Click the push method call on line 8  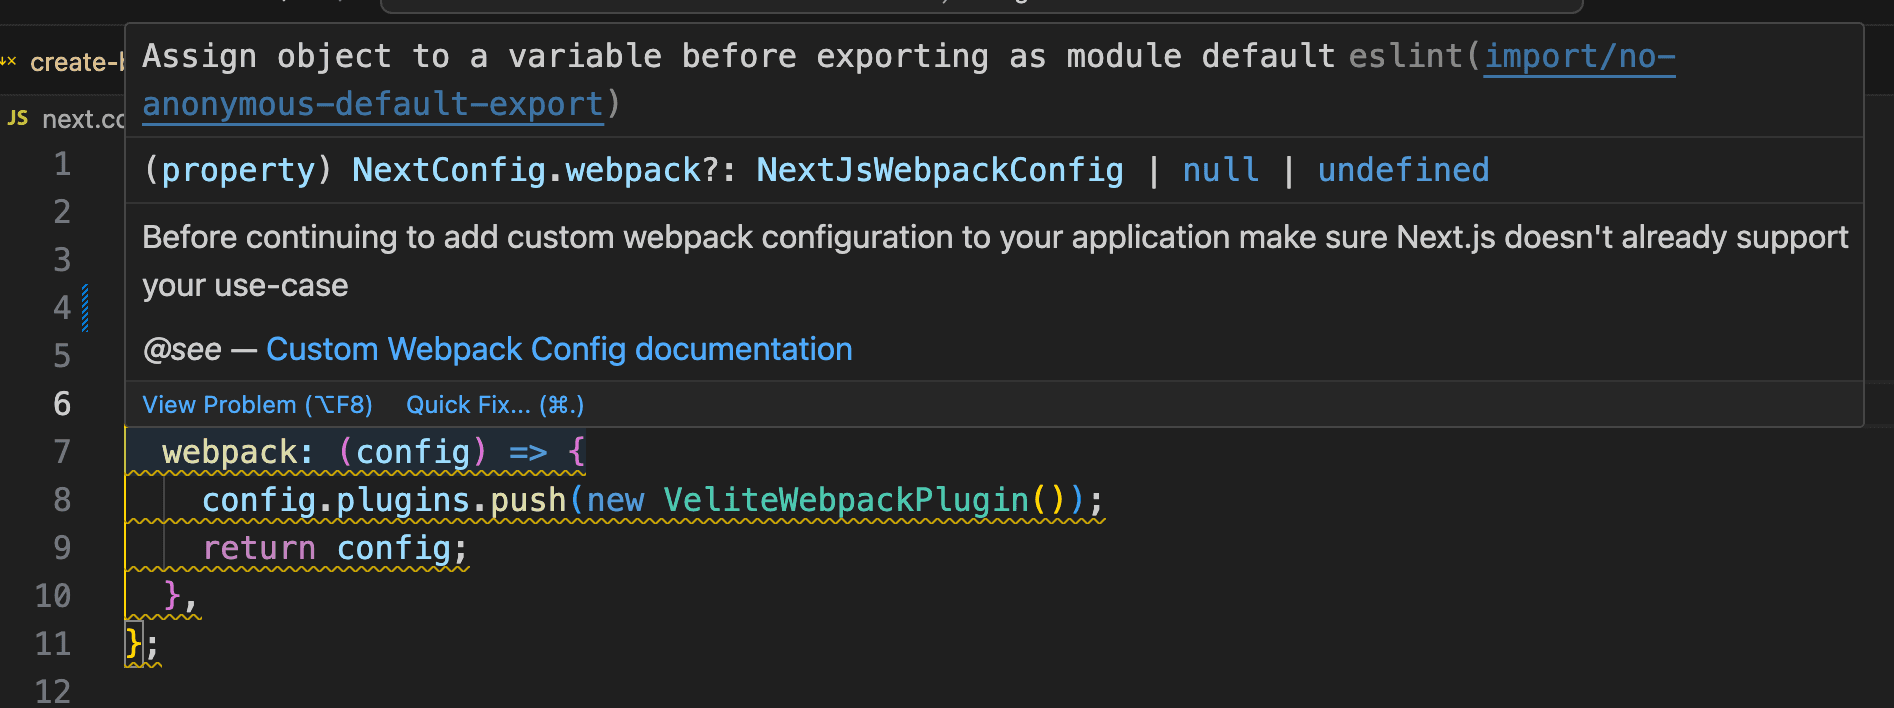point(528,500)
